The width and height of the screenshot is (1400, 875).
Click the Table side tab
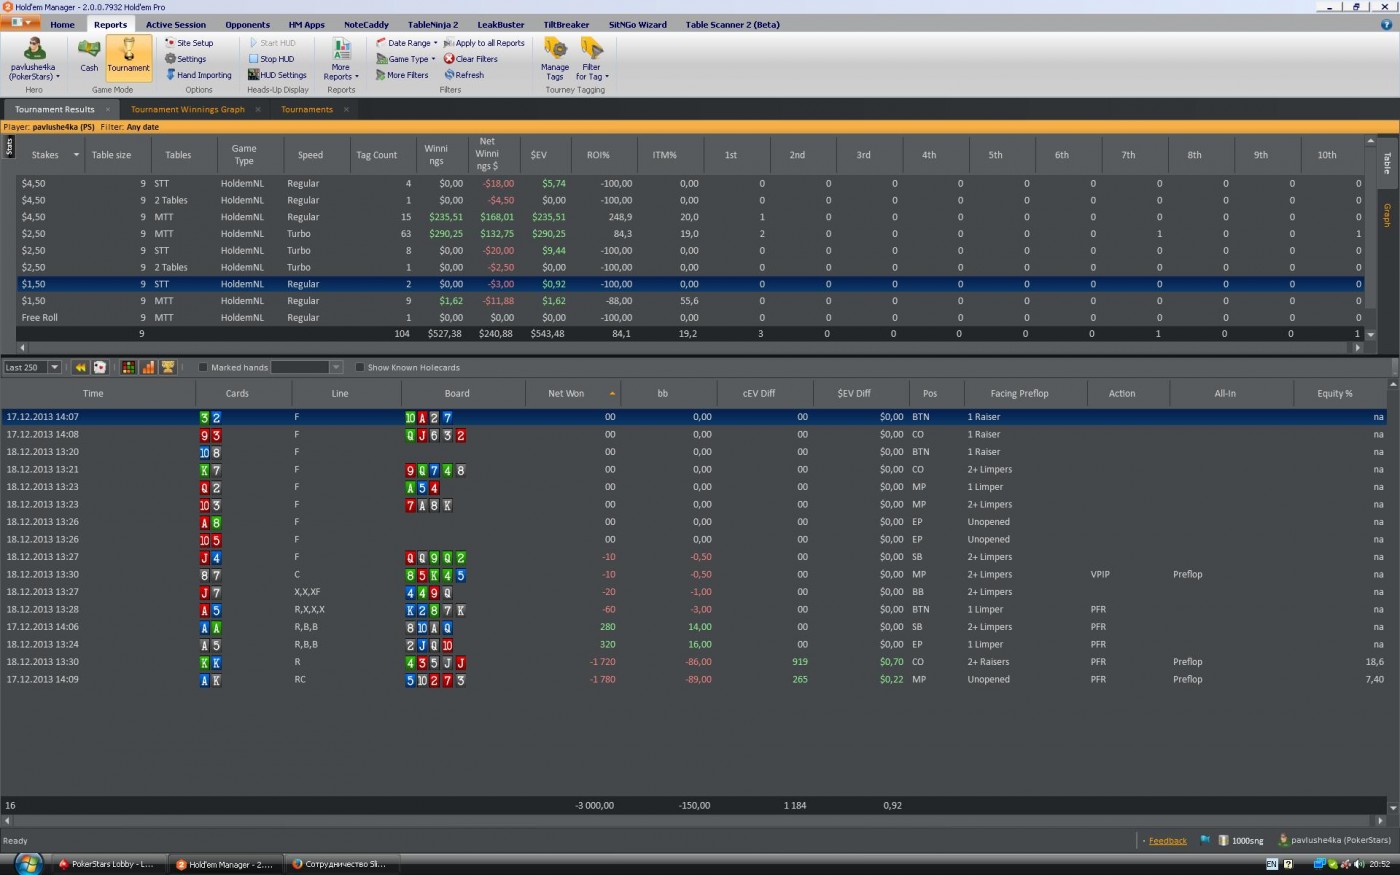pyautogui.click(x=1387, y=163)
